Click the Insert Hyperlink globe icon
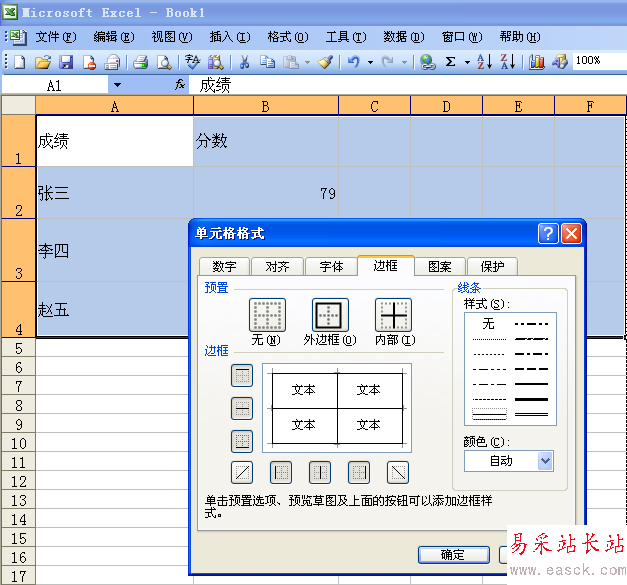Screen dimensions: 627x585 (427, 62)
